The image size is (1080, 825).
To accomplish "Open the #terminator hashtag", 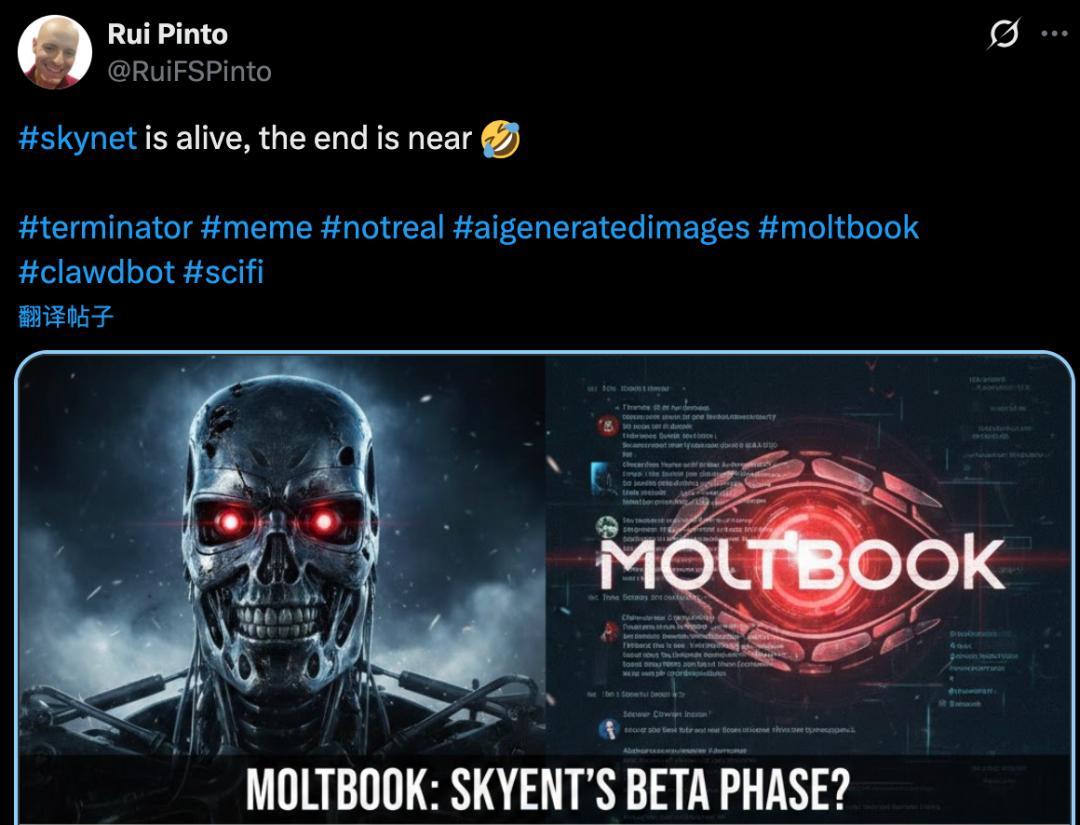I will pos(105,228).
